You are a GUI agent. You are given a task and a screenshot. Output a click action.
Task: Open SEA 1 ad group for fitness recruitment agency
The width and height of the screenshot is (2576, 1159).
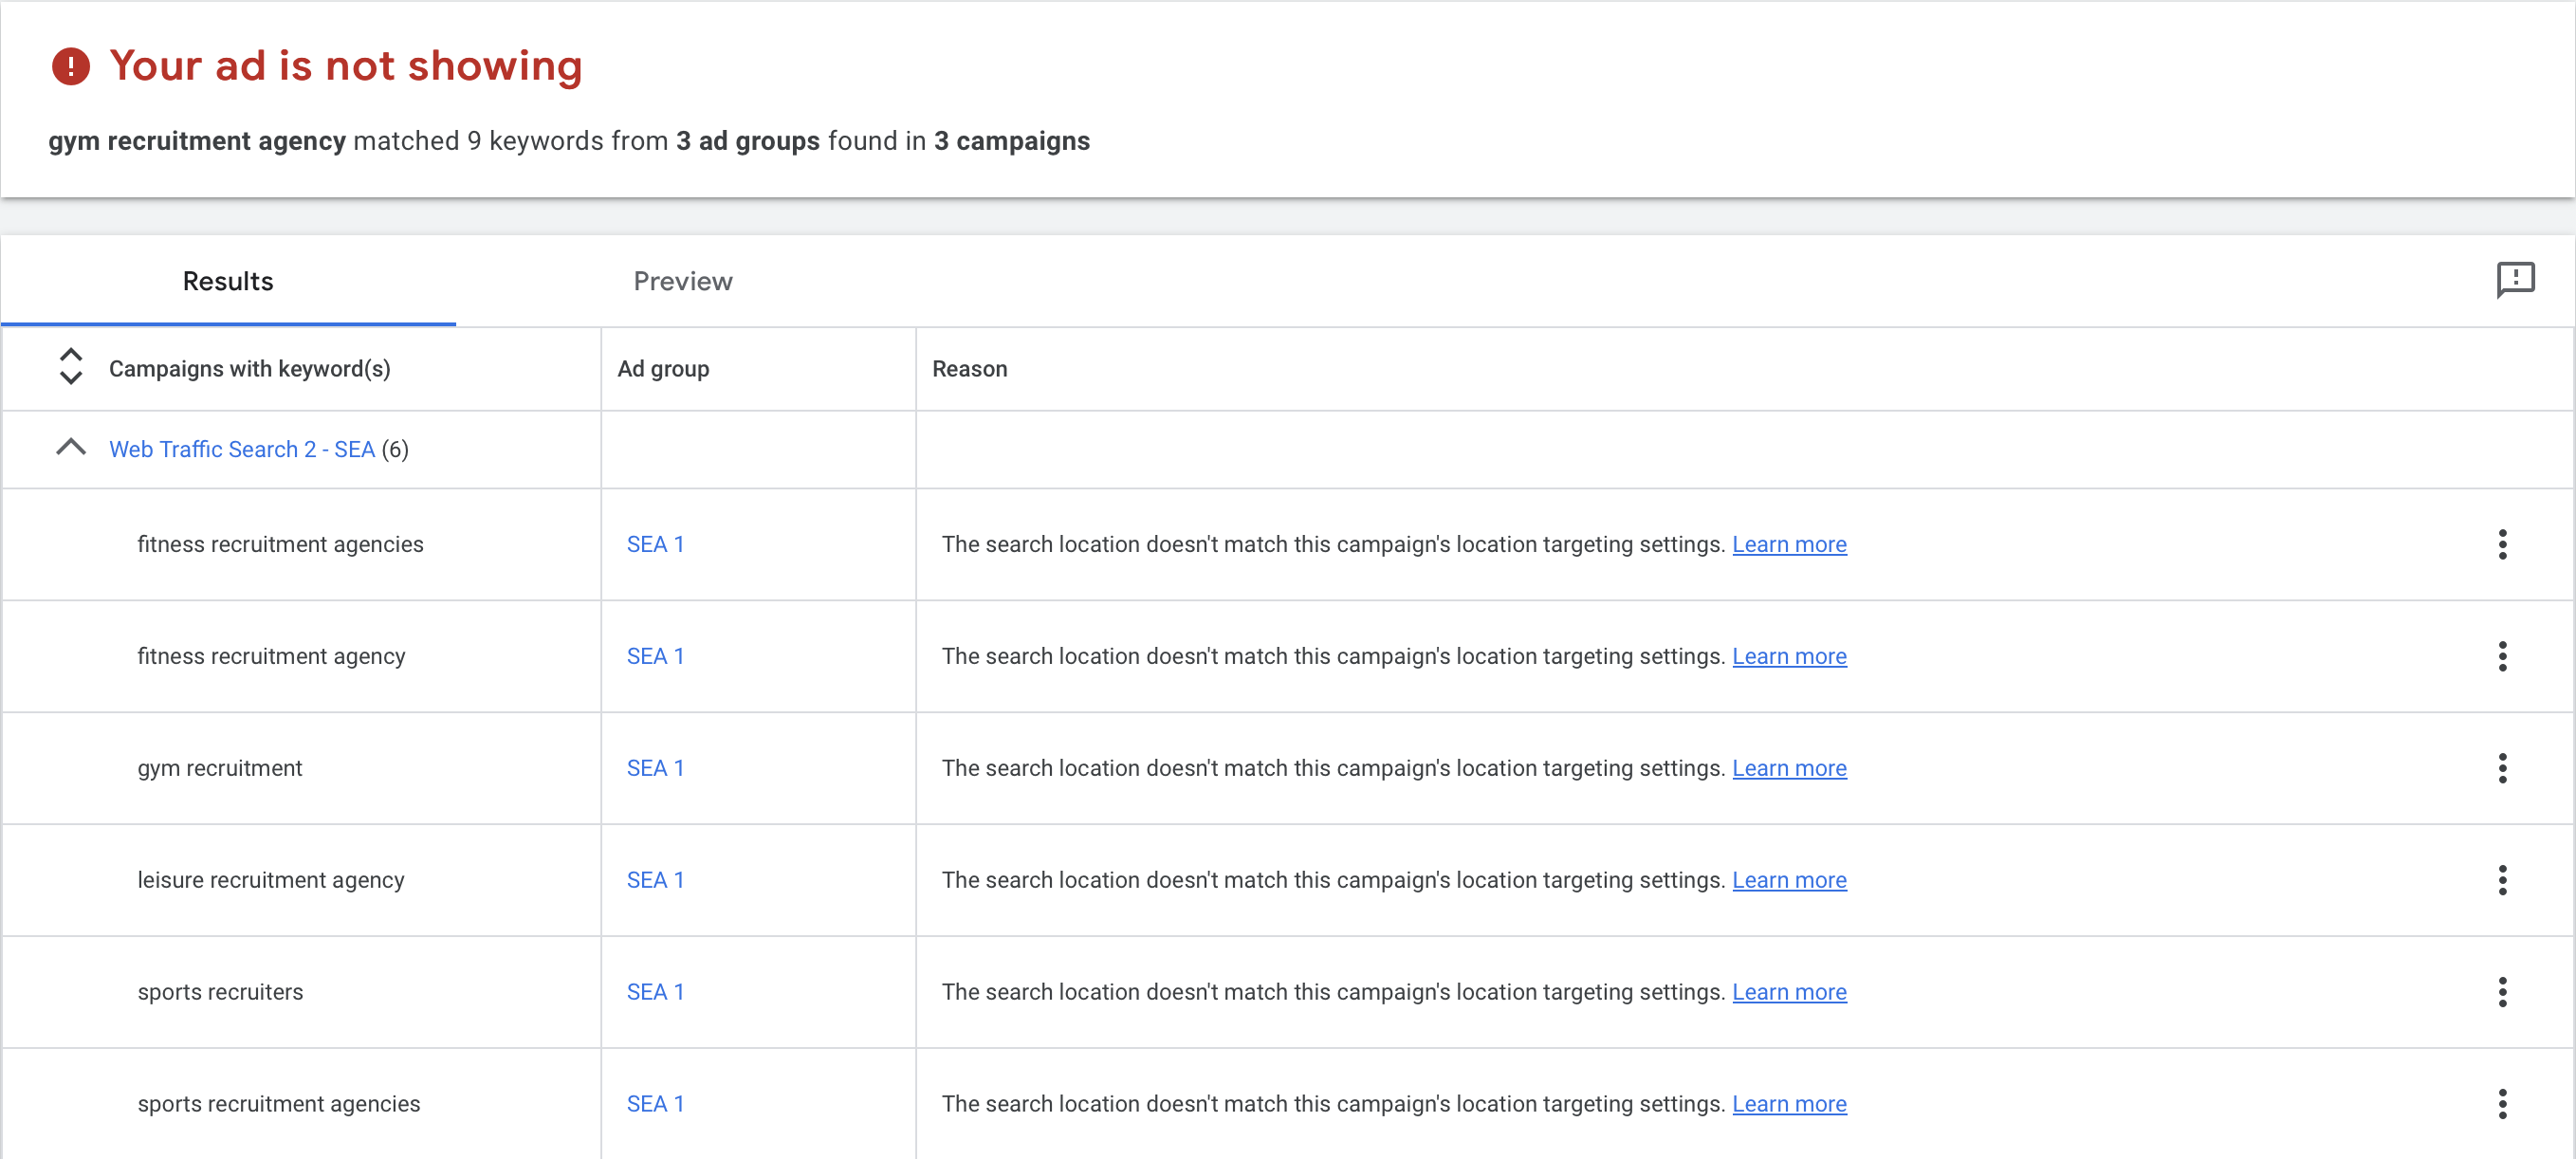click(655, 657)
